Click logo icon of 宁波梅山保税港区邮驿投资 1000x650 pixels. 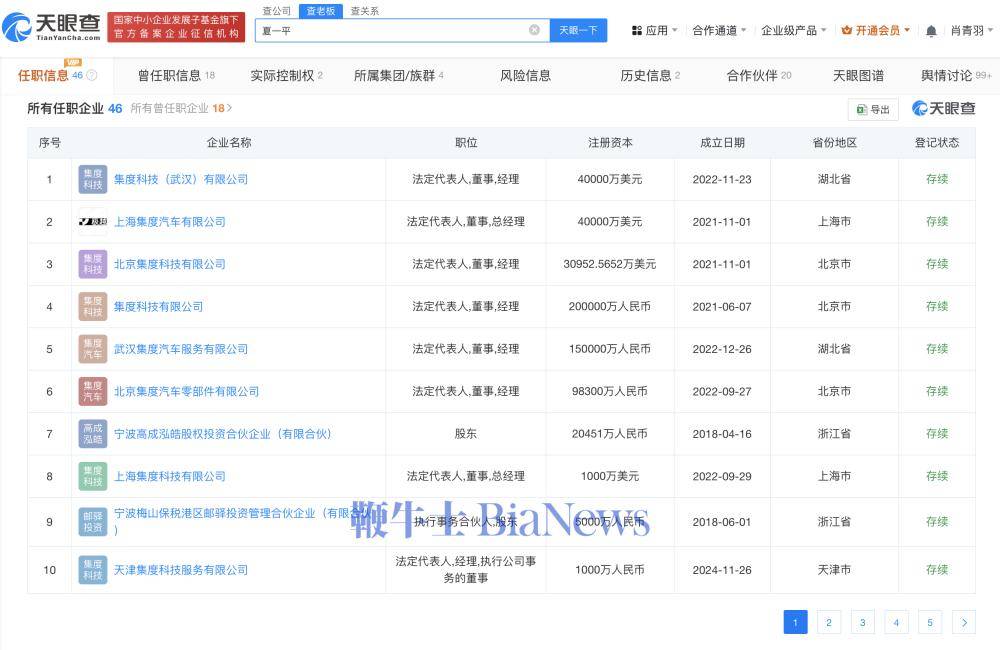coord(92,522)
